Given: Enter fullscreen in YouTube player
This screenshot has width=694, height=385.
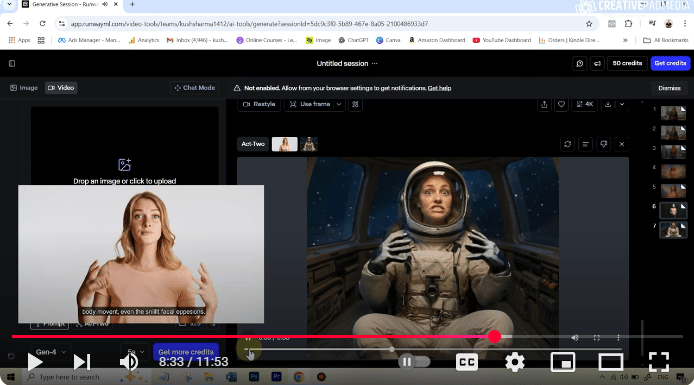Looking at the screenshot, I should click(659, 362).
